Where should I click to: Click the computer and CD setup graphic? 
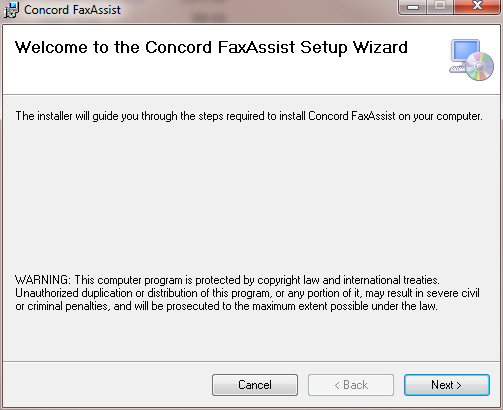pos(472,60)
